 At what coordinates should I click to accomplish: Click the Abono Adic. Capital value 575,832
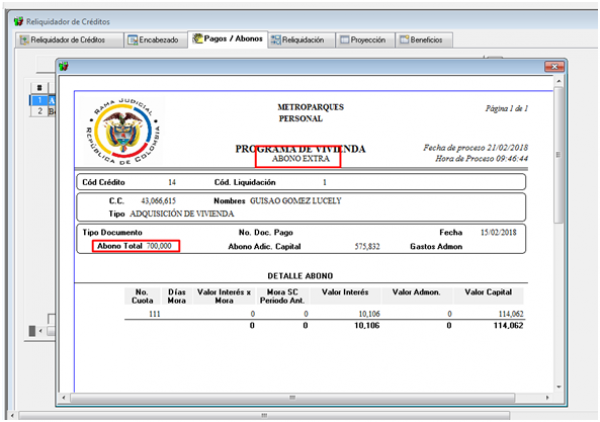coord(367,246)
